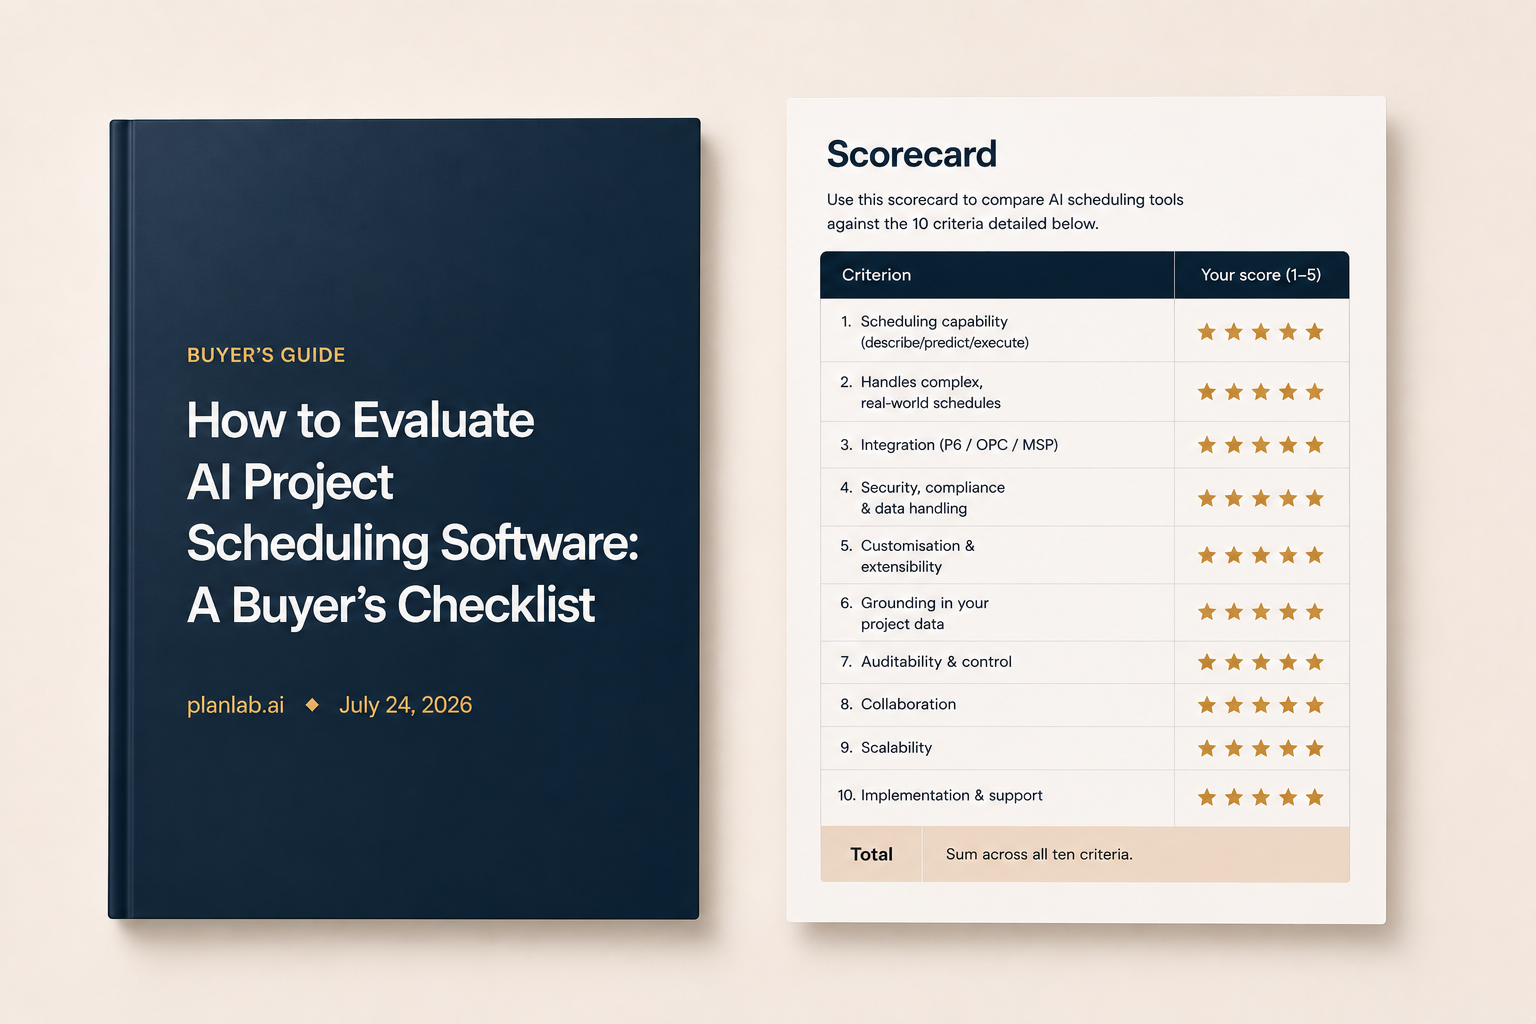
Task: Click fourth star in Grounding row
Action: 1288,612
